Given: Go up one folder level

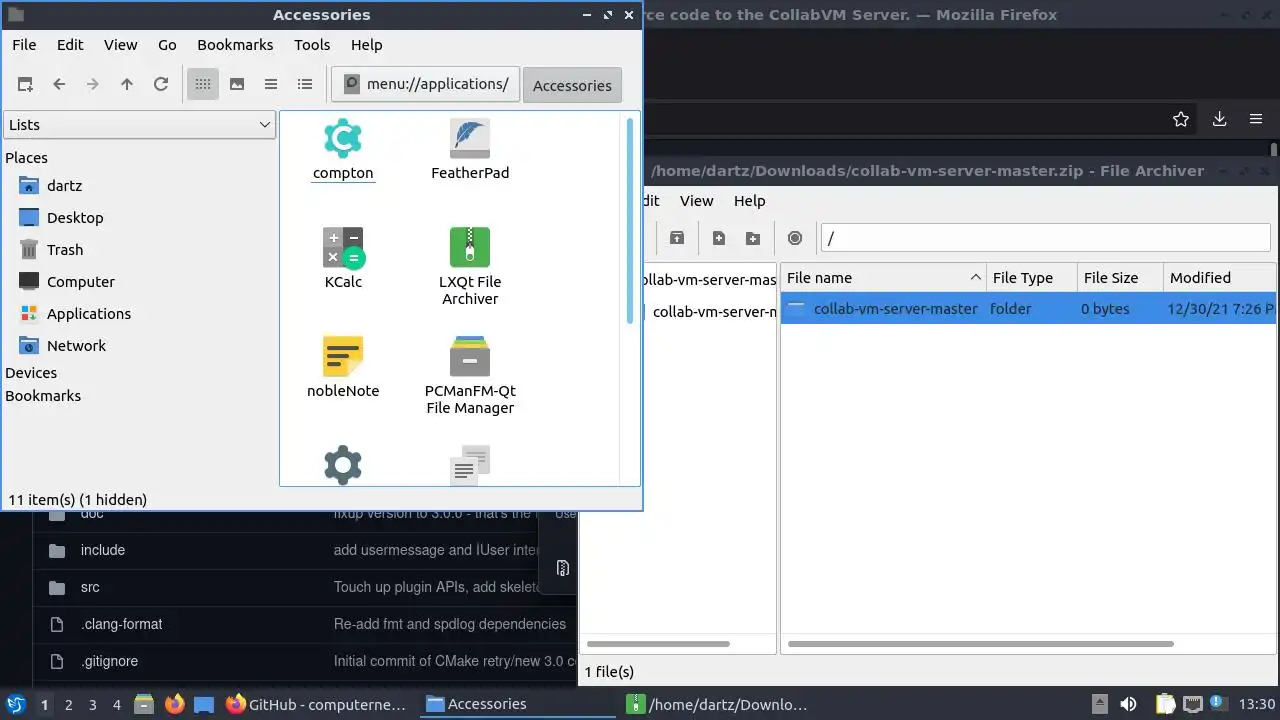Looking at the screenshot, I should (127, 85).
